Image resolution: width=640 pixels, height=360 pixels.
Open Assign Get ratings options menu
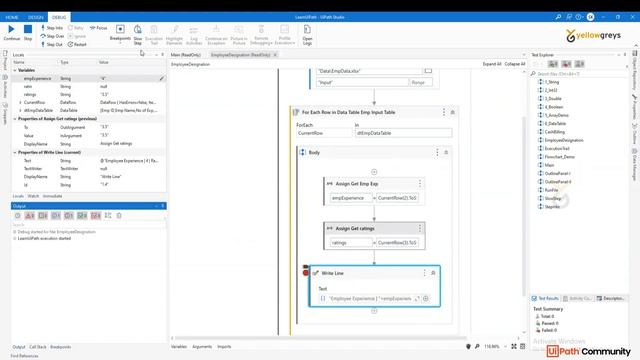point(420,229)
